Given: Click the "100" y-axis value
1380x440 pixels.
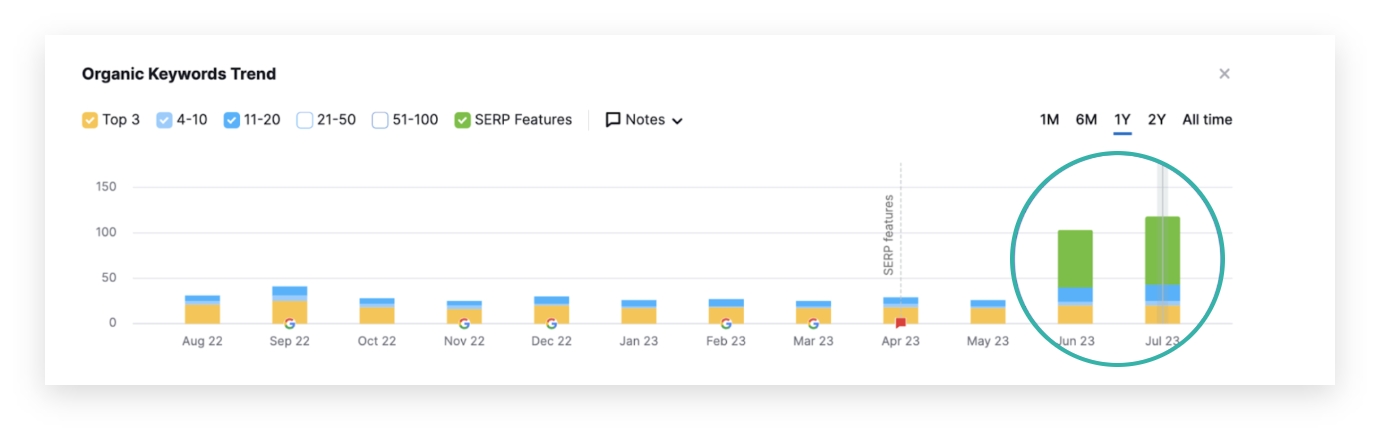Looking at the screenshot, I should coord(106,233).
